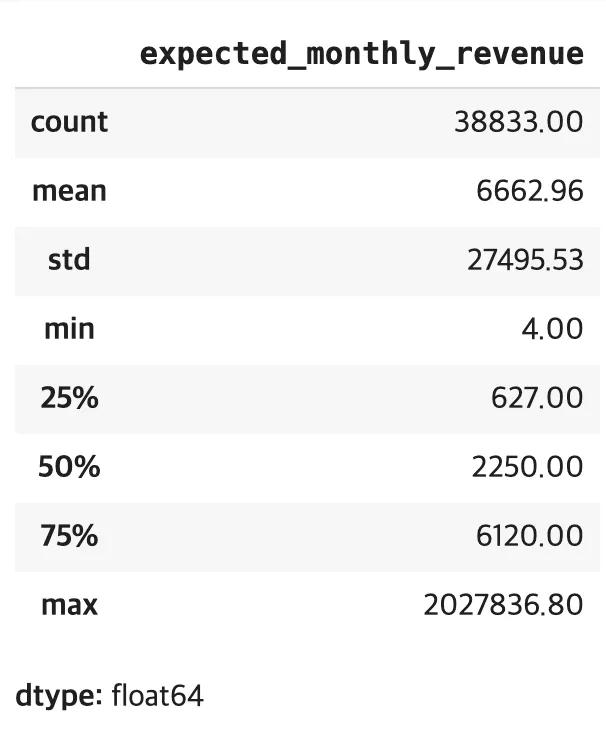Select the 25% row label
606x740 pixels.
pos(69,398)
